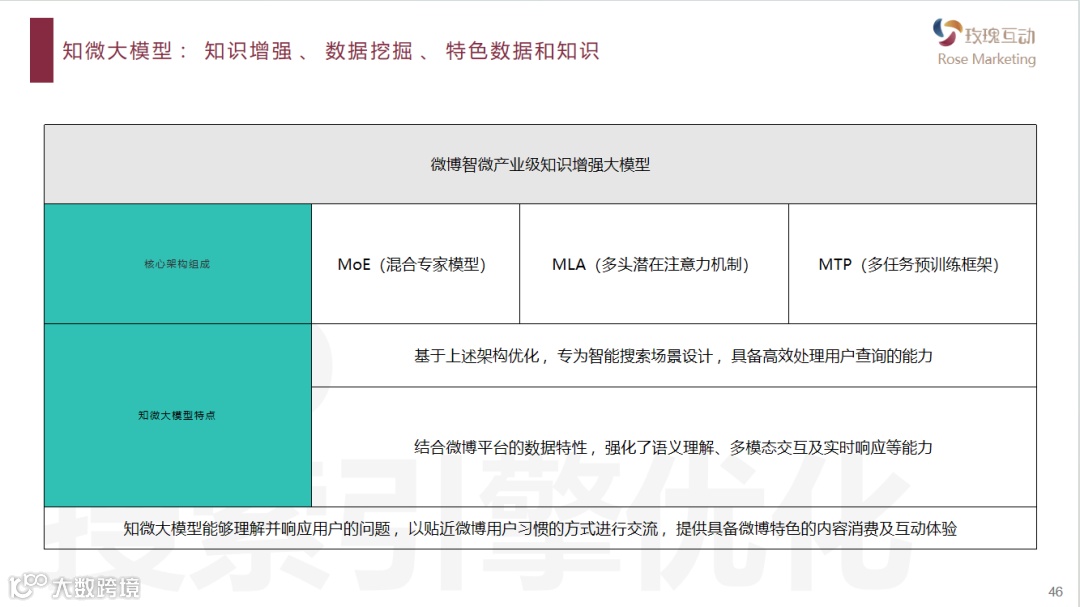The image size is (1080, 607).
Task: Click the row starting with 基于上述架构优化
Action: click(x=674, y=356)
